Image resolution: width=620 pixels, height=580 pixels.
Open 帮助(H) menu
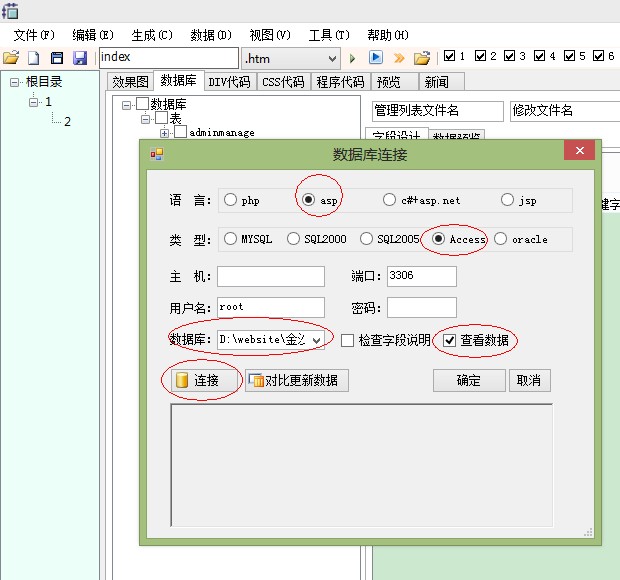[x=388, y=35]
